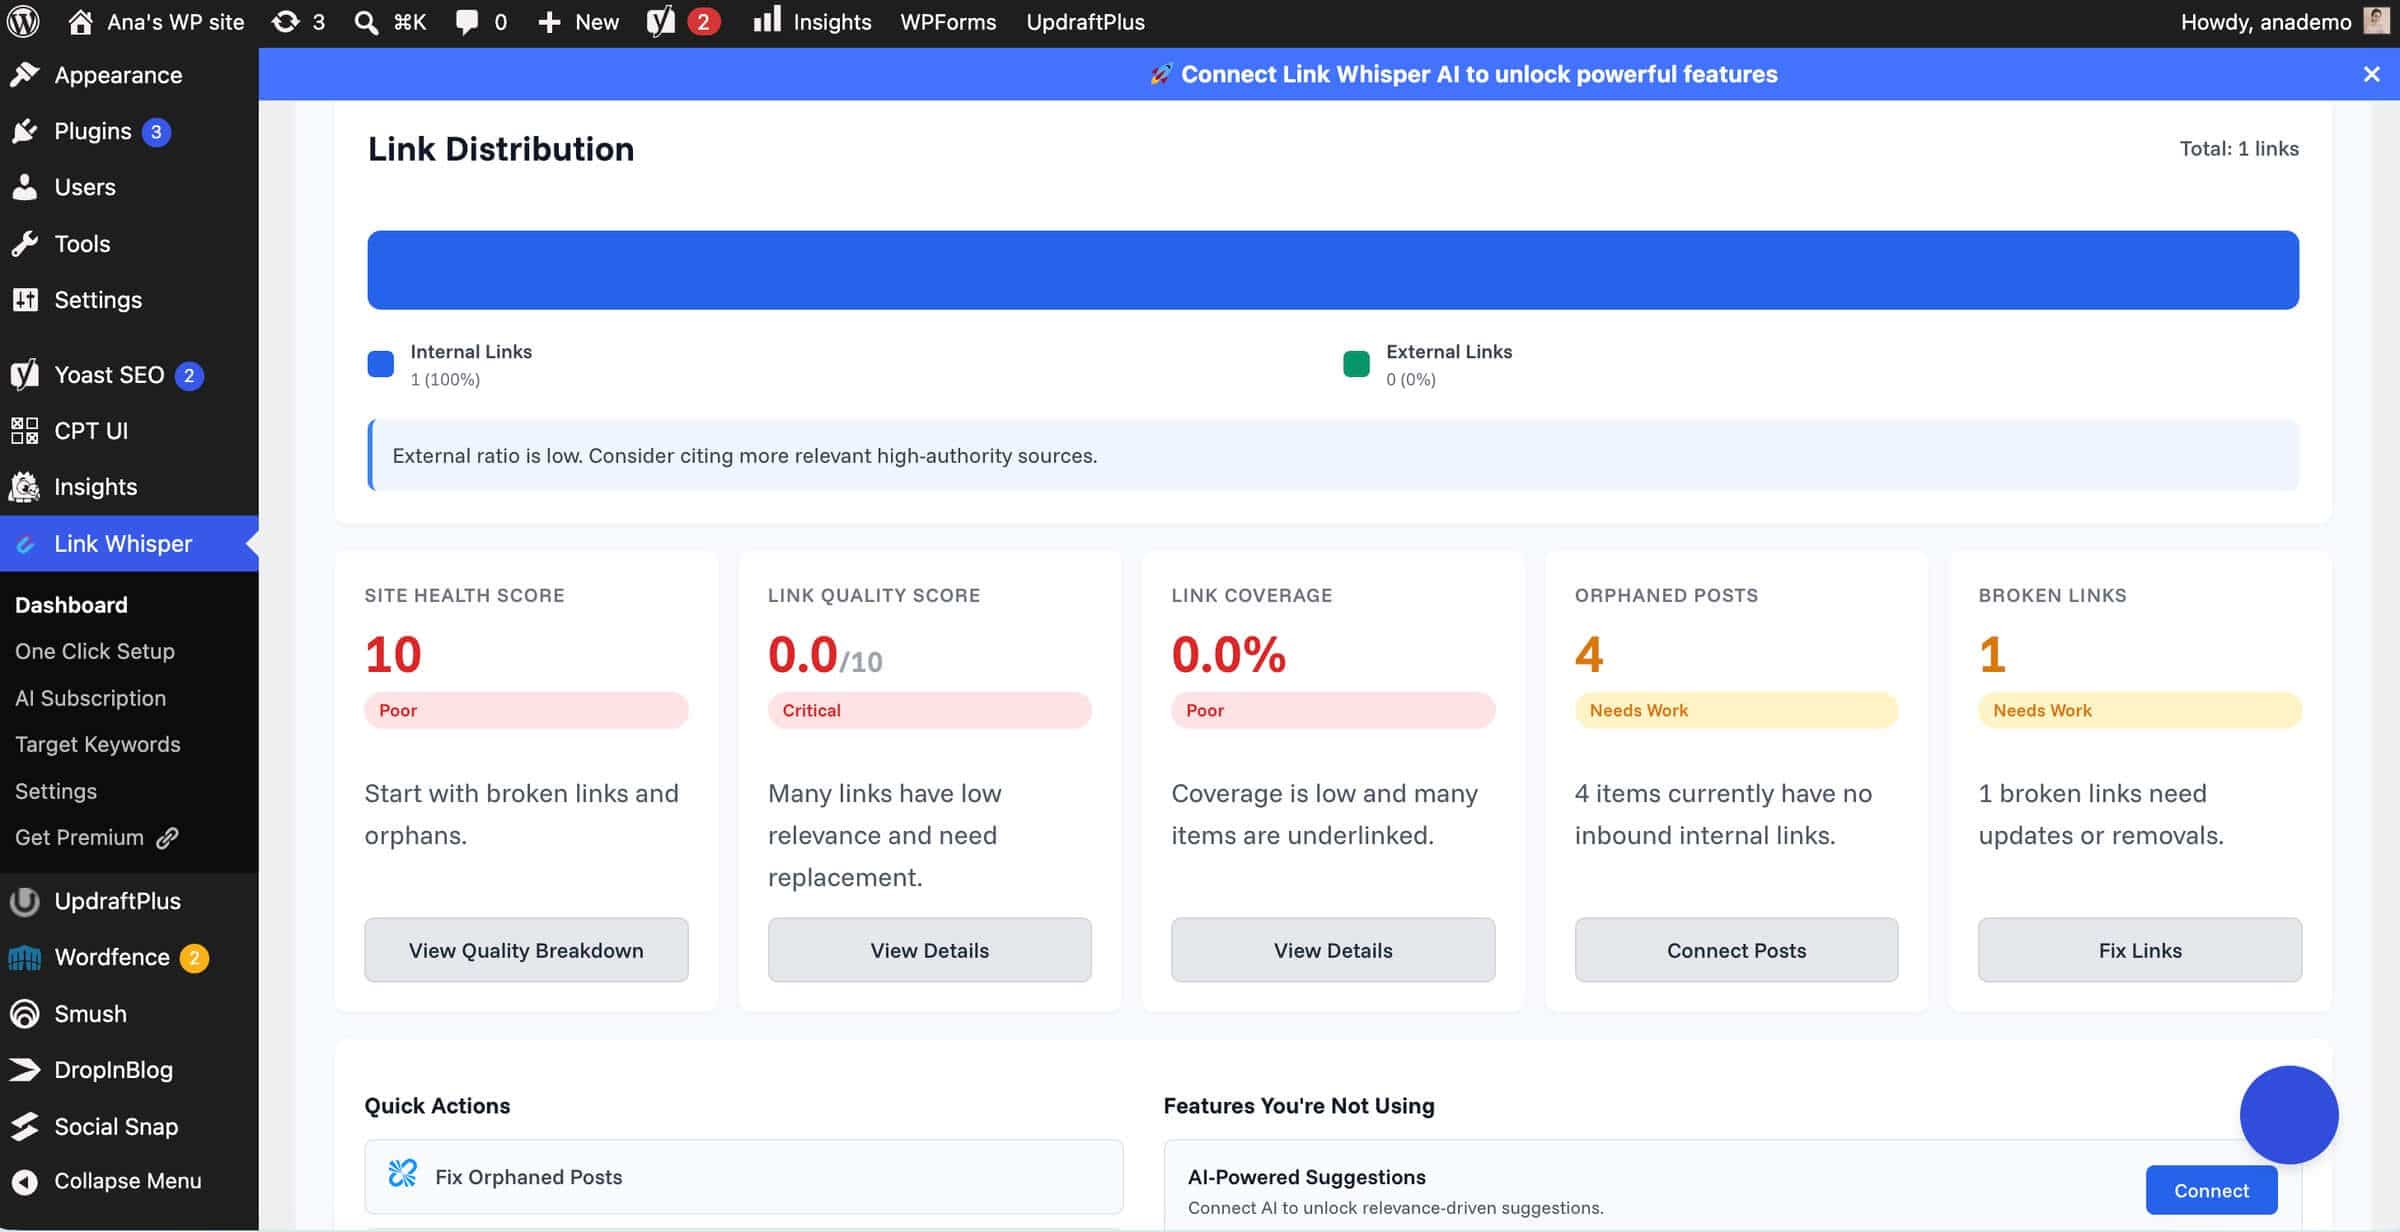
Task: Click the Settings sliders icon in the sidebar
Action: [25, 299]
